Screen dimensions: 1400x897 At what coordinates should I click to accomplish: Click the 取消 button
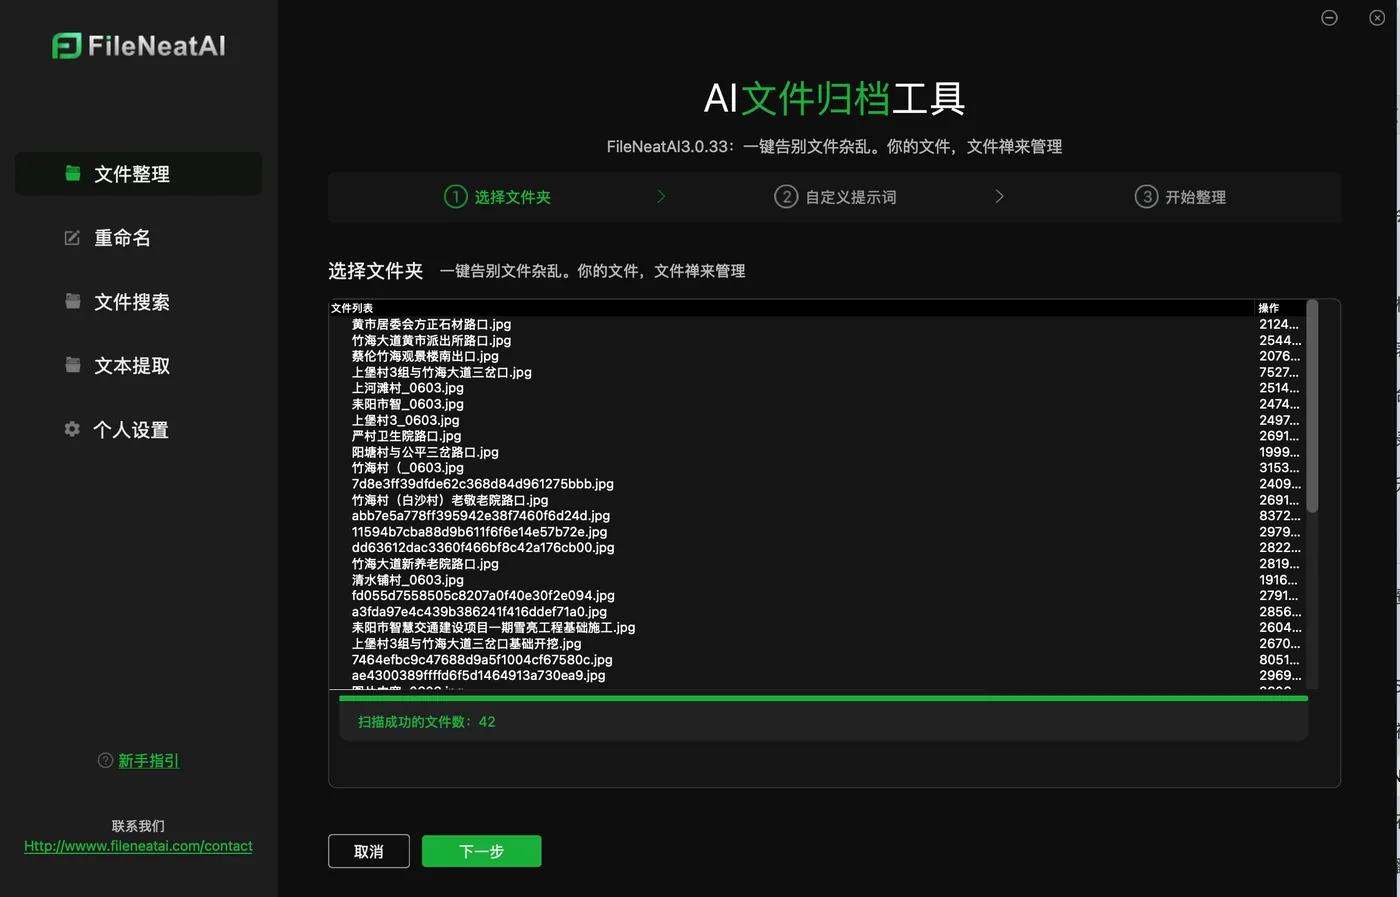(369, 851)
